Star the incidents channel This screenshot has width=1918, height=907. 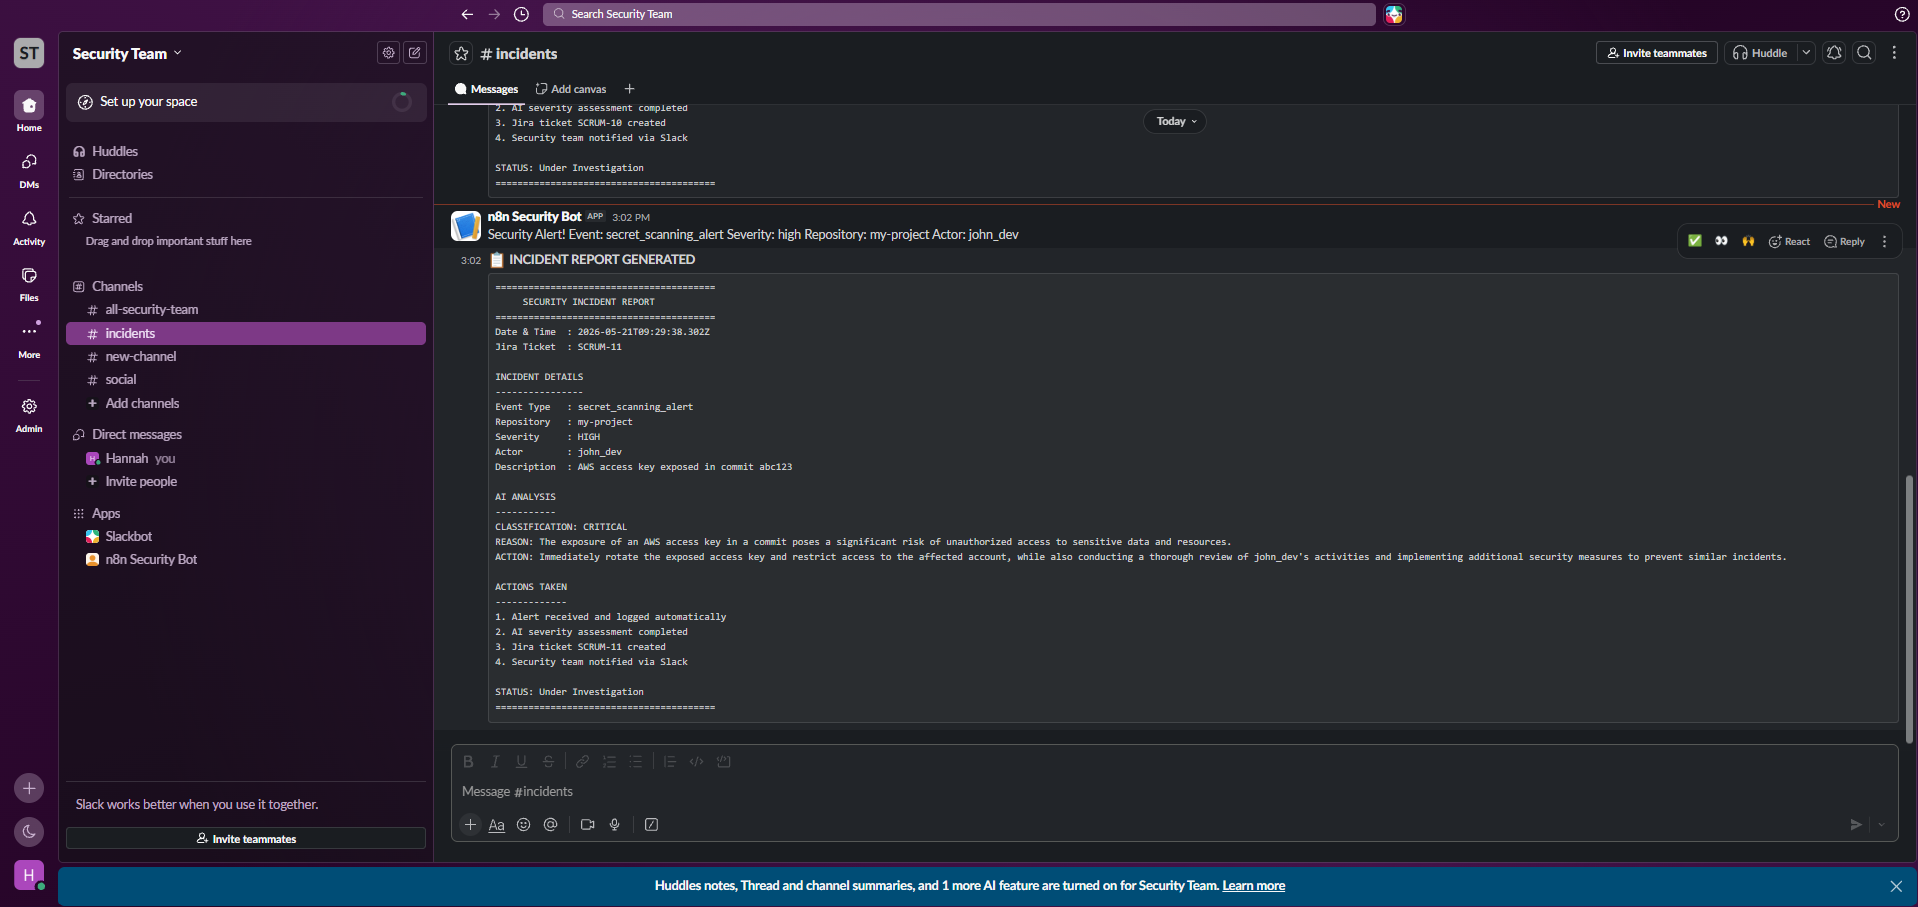[x=461, y=53]
